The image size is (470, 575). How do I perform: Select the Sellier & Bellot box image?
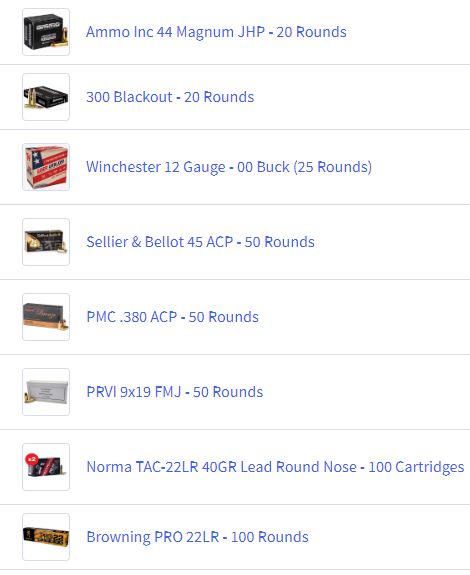coord(46,242)
